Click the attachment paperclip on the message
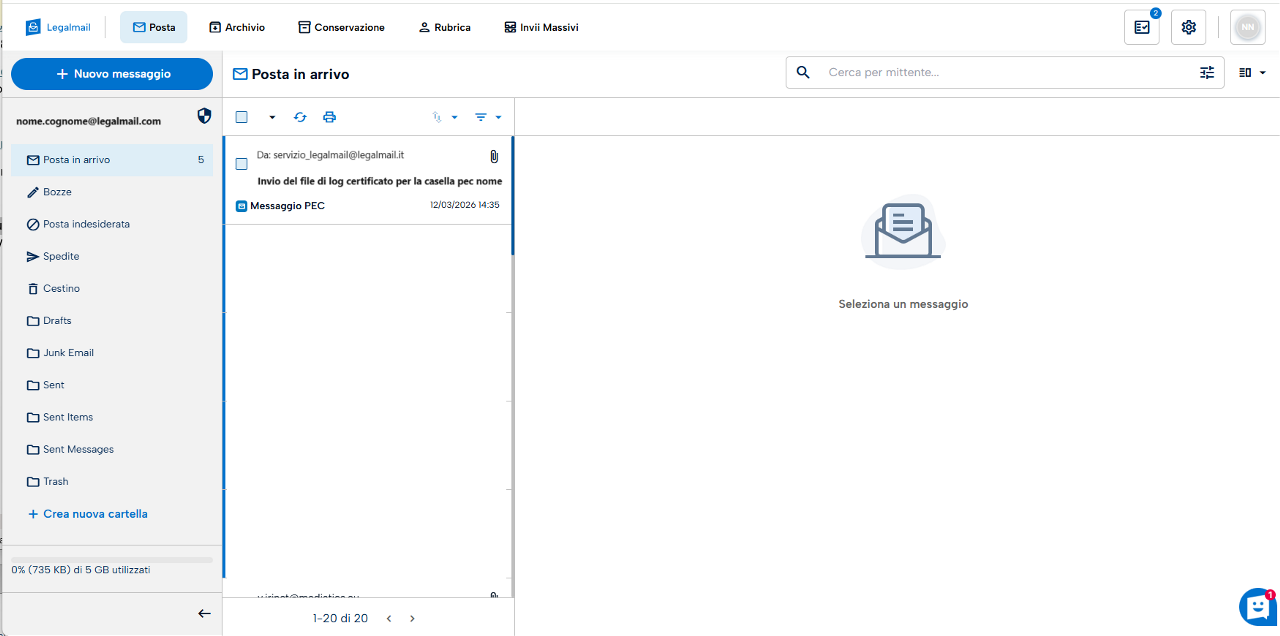Viewport: 1280px width, 636px height. (494, 157)
